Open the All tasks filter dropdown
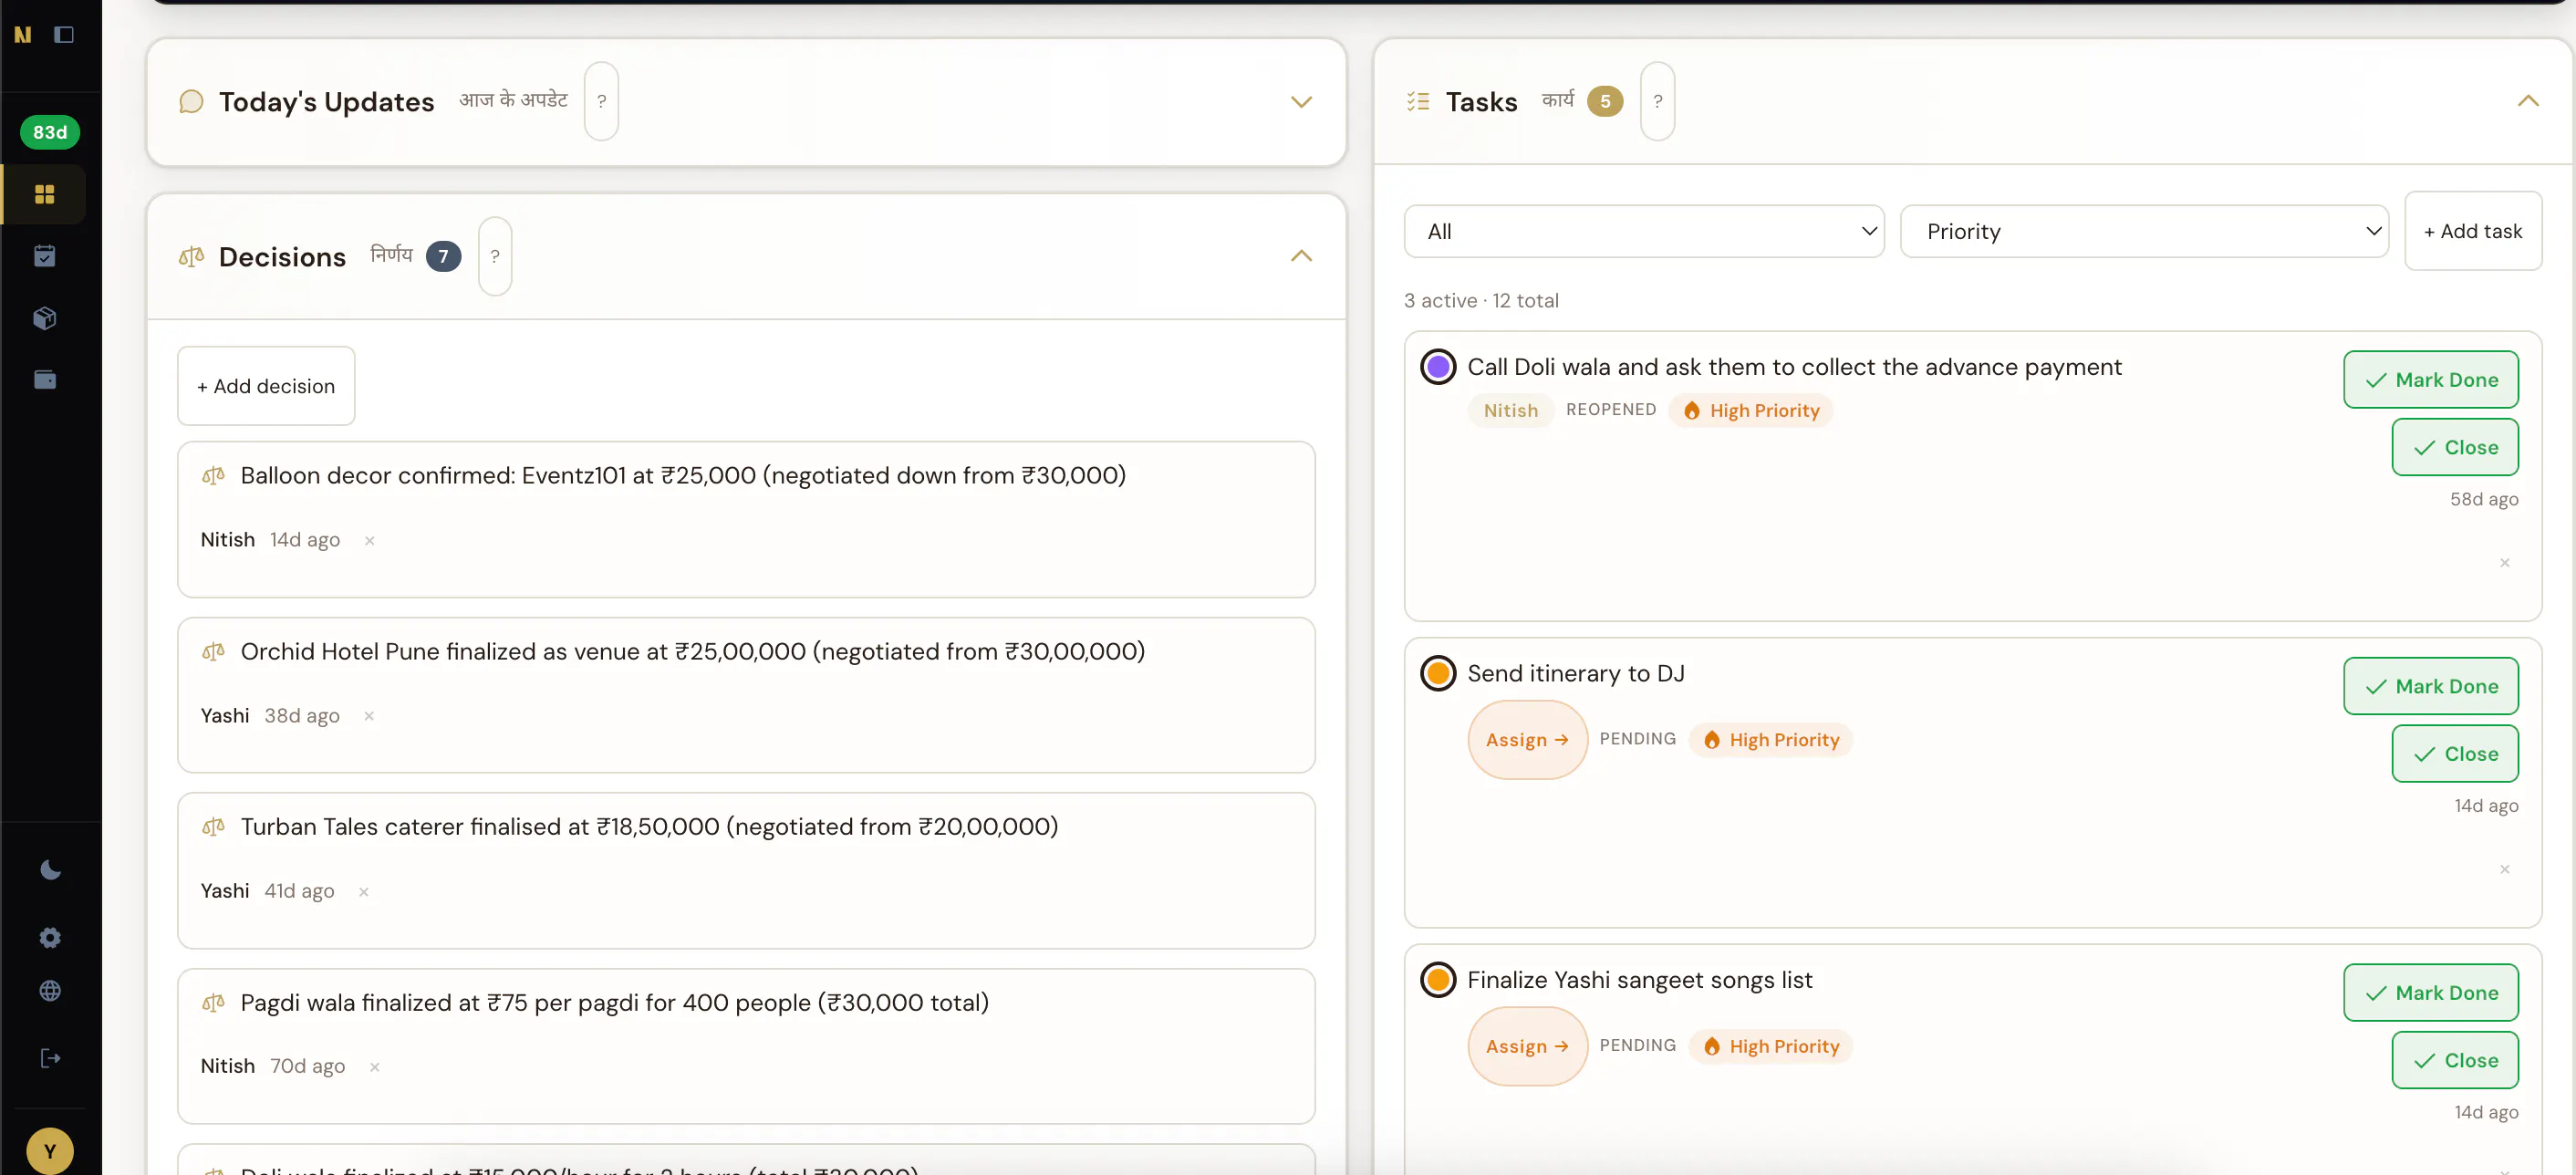 [1644, 232]
